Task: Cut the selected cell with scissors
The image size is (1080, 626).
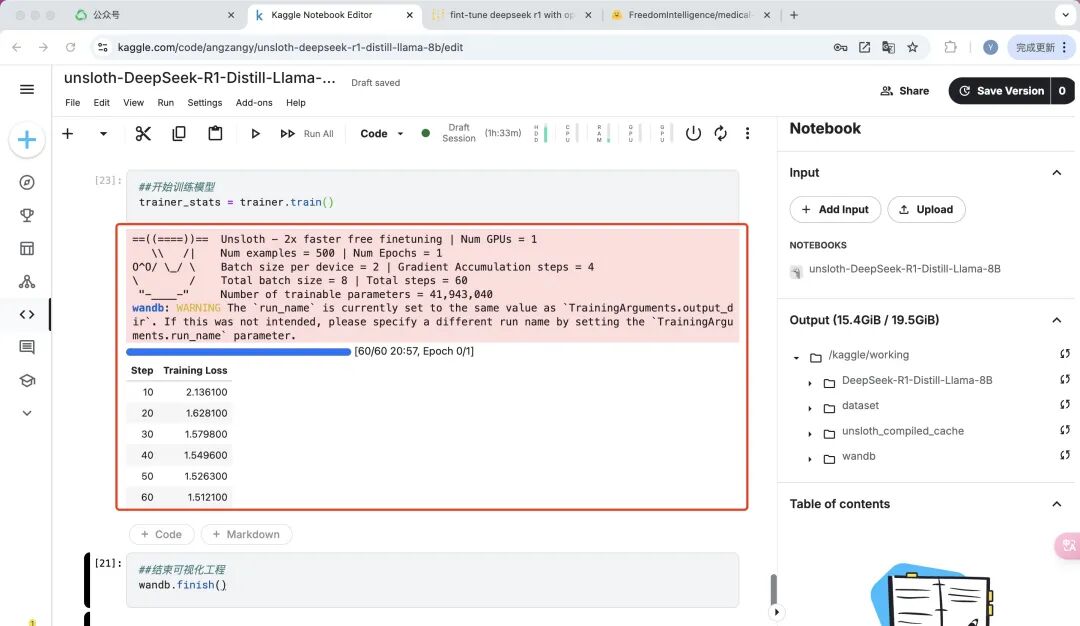Action: tap(143, 134)
